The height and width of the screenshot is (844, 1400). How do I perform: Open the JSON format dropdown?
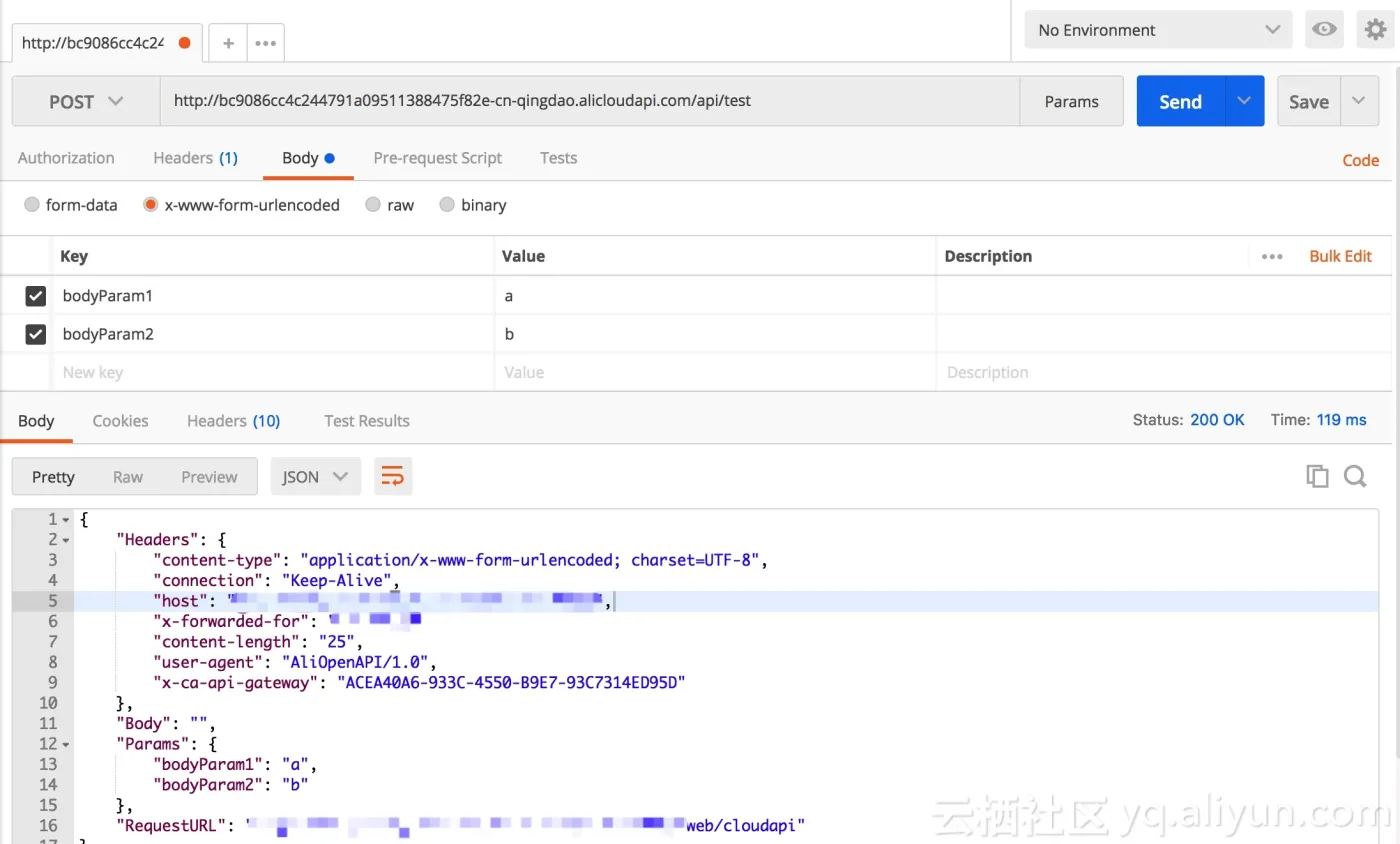point(315,477)
